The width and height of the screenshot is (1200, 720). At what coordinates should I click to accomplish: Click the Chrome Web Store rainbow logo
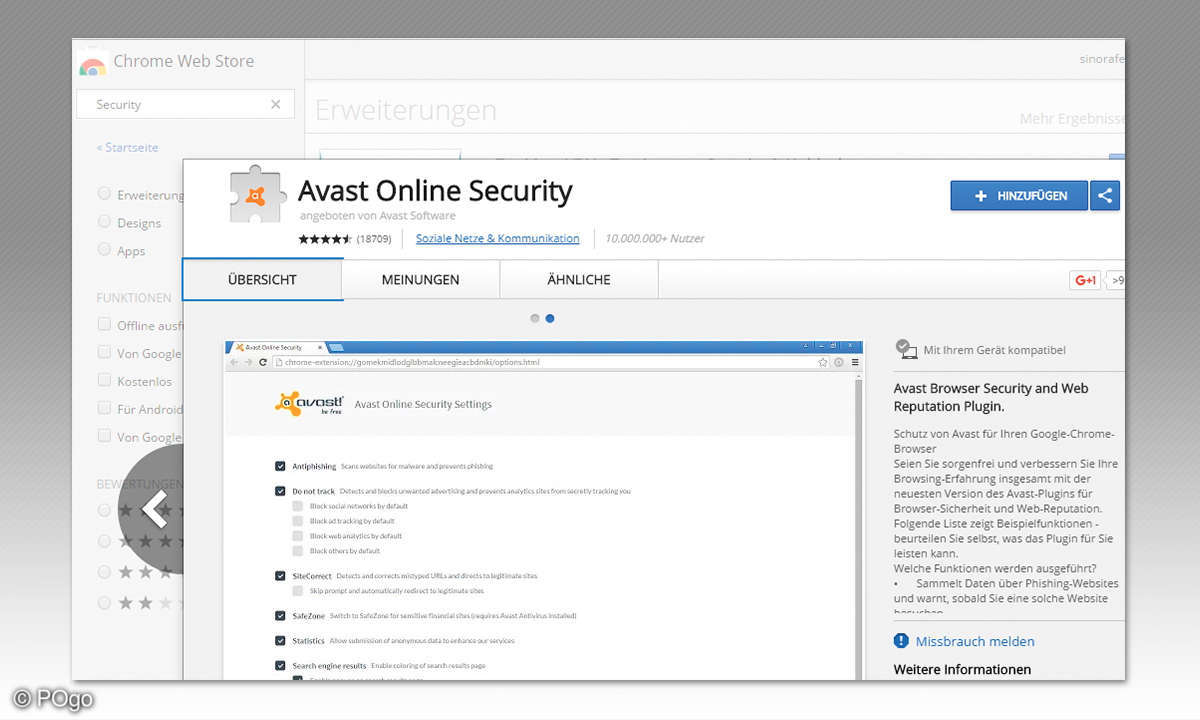tap(92, 63)
